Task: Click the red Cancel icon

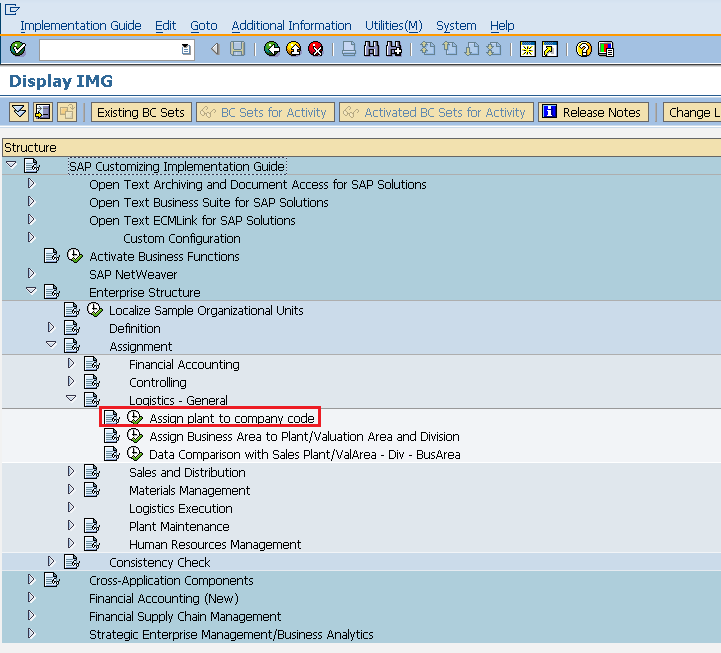Action: [316, 49]
